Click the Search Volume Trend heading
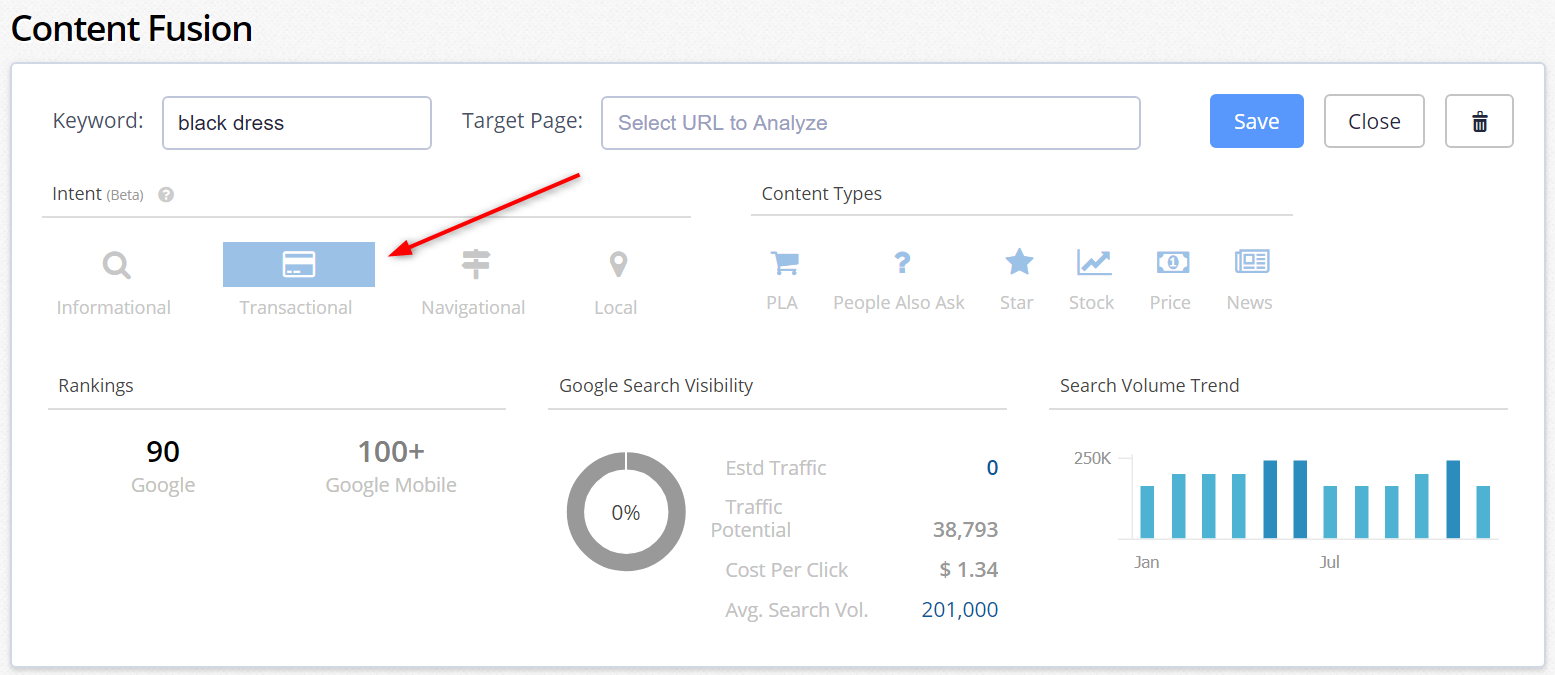Image resolution: width=1555 pixels, height=675 pixels. point(1150,386)
